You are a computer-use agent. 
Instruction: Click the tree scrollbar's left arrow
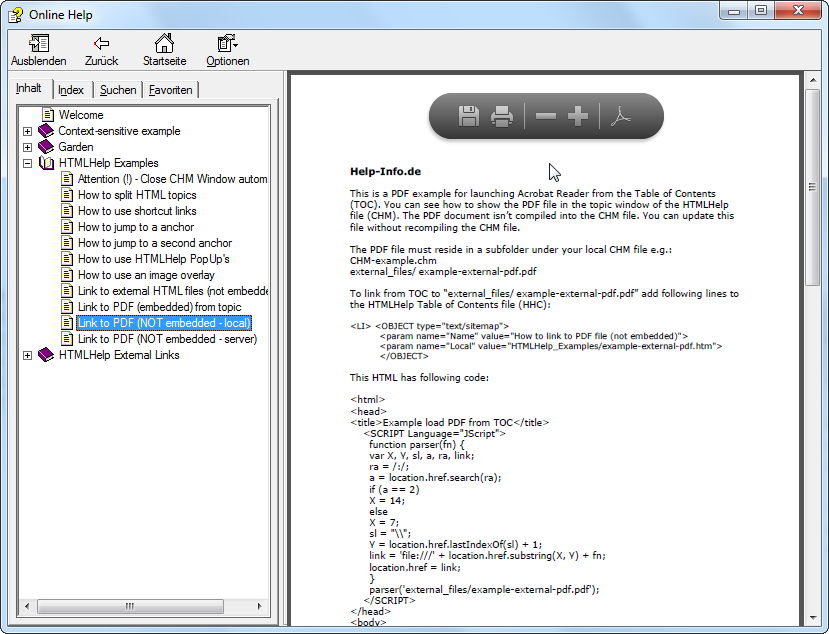click(27, 606)
